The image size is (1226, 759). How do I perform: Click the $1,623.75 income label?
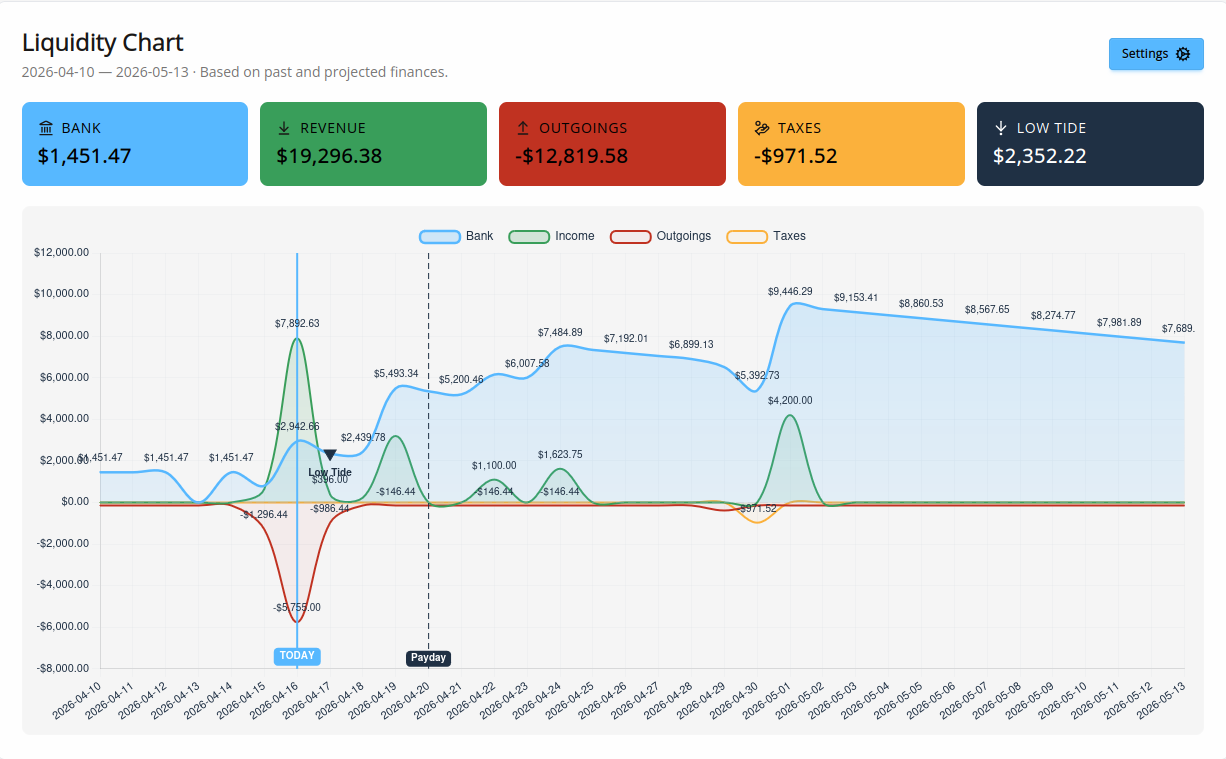tap(560, 454)
